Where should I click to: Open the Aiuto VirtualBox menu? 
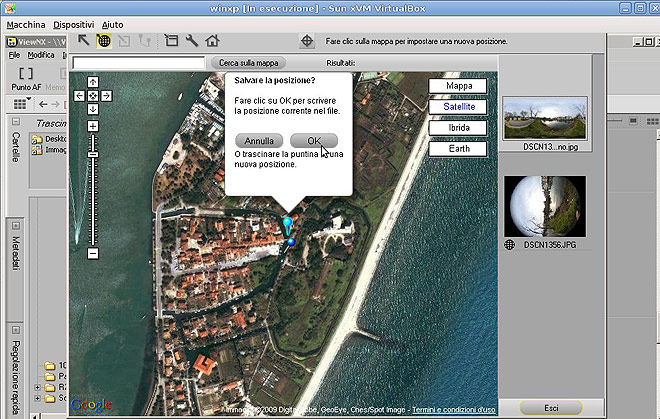coord(112,25)
